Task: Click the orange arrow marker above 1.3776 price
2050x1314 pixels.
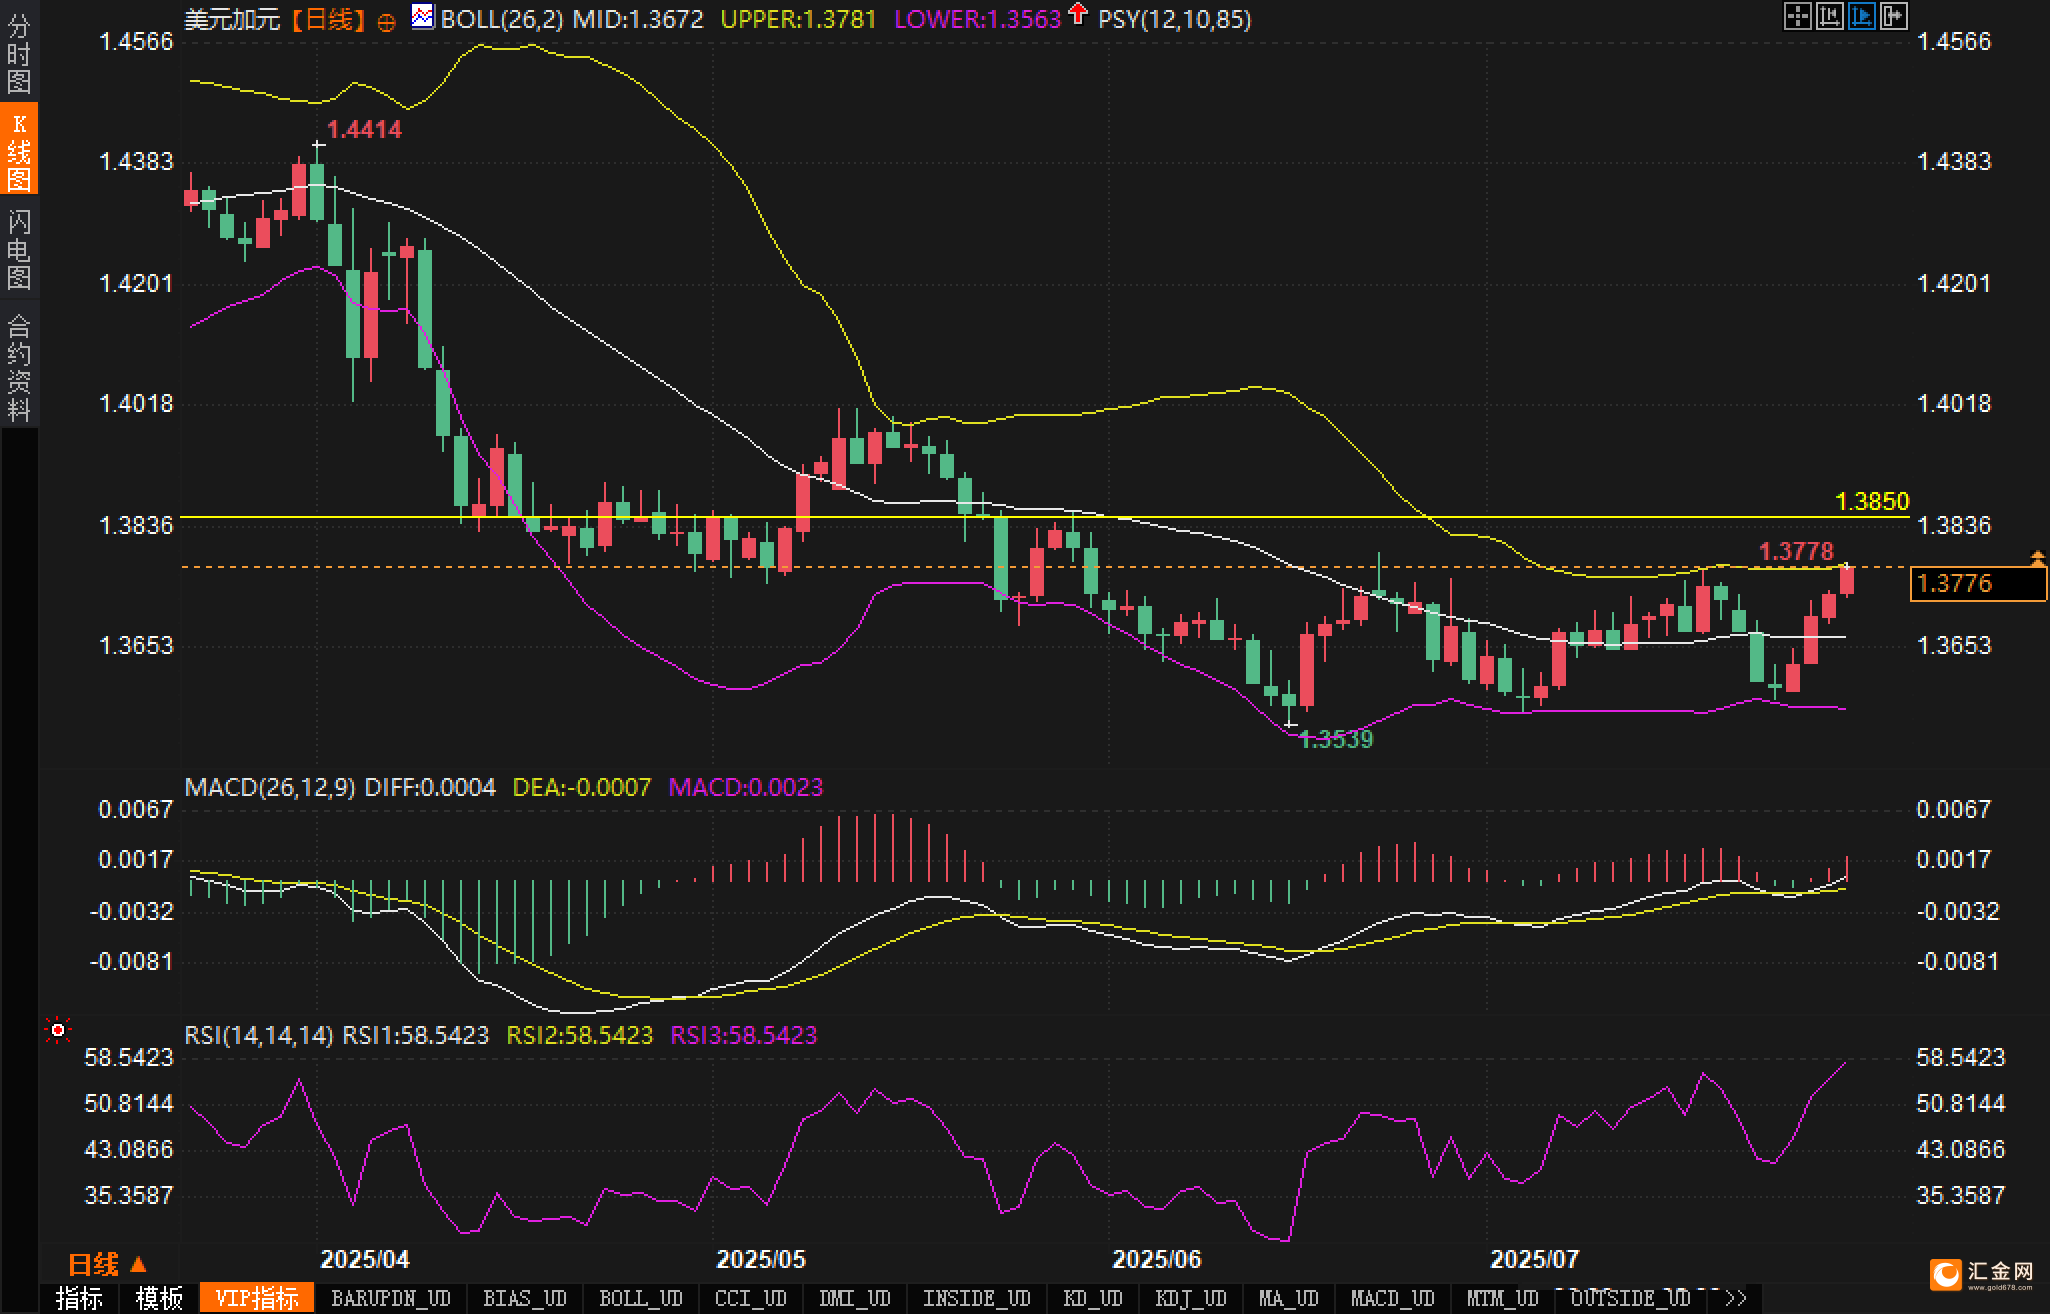Action: [x=2036, y=558]
